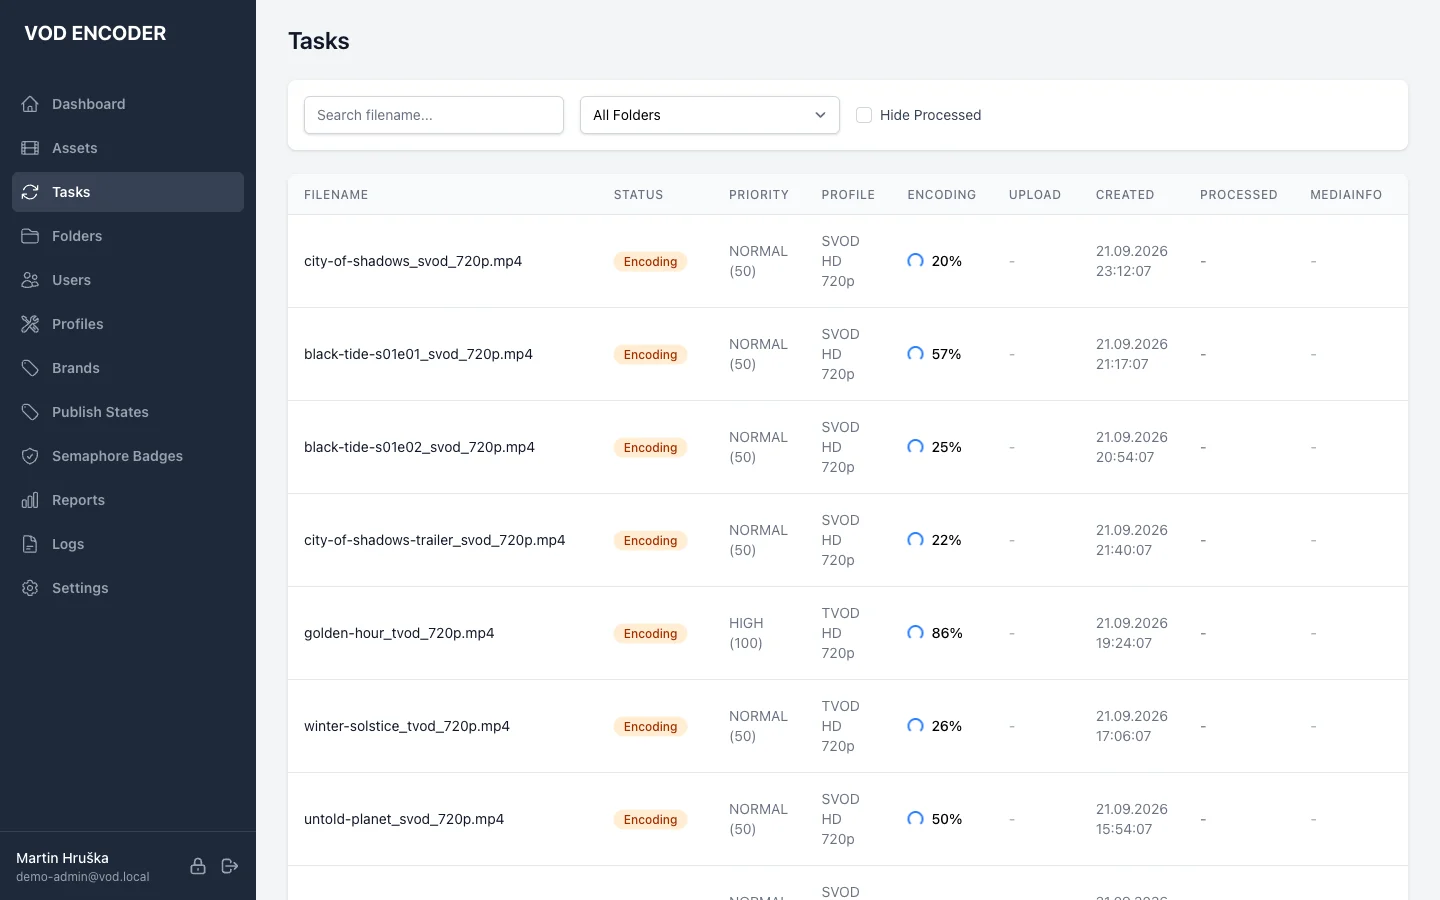Open the Users page
Screen dimensions: 1440x900
click(128, 280)
